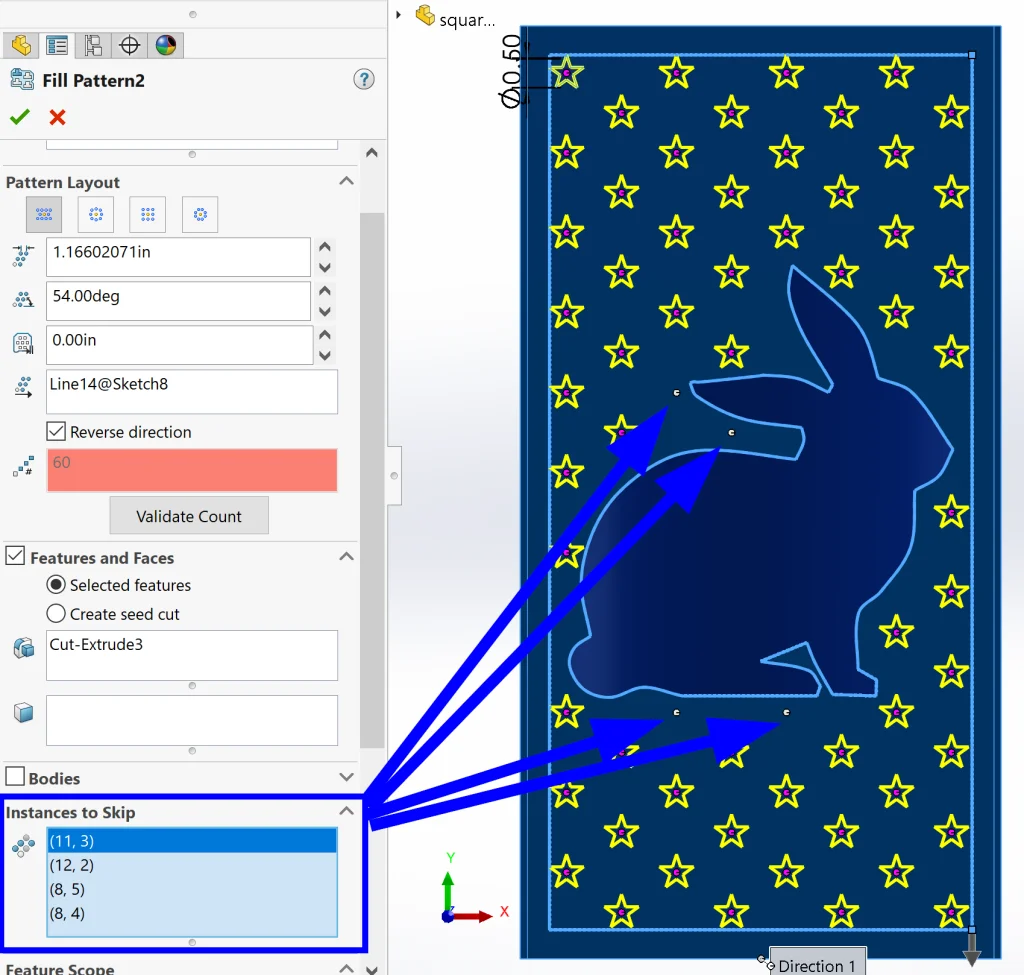Select the Circular pattern layout
Screen dimensions: 1024x975
tap(95, 214)
